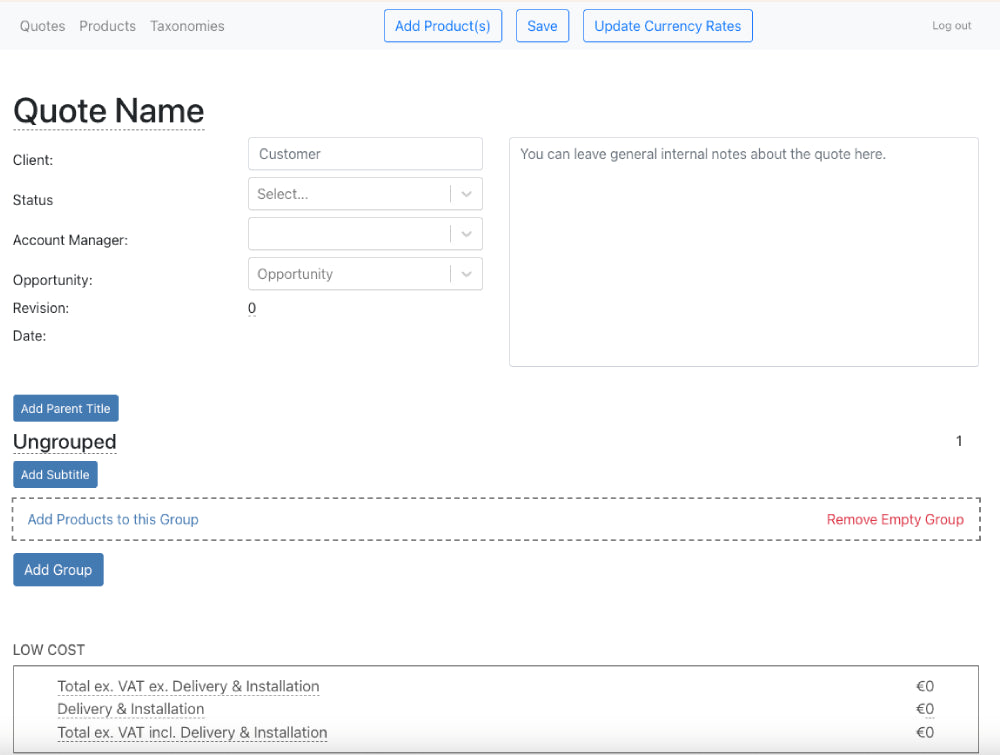This screenshot has height=755, width=1000.
Task: Save the current quote
Action: 542,26
